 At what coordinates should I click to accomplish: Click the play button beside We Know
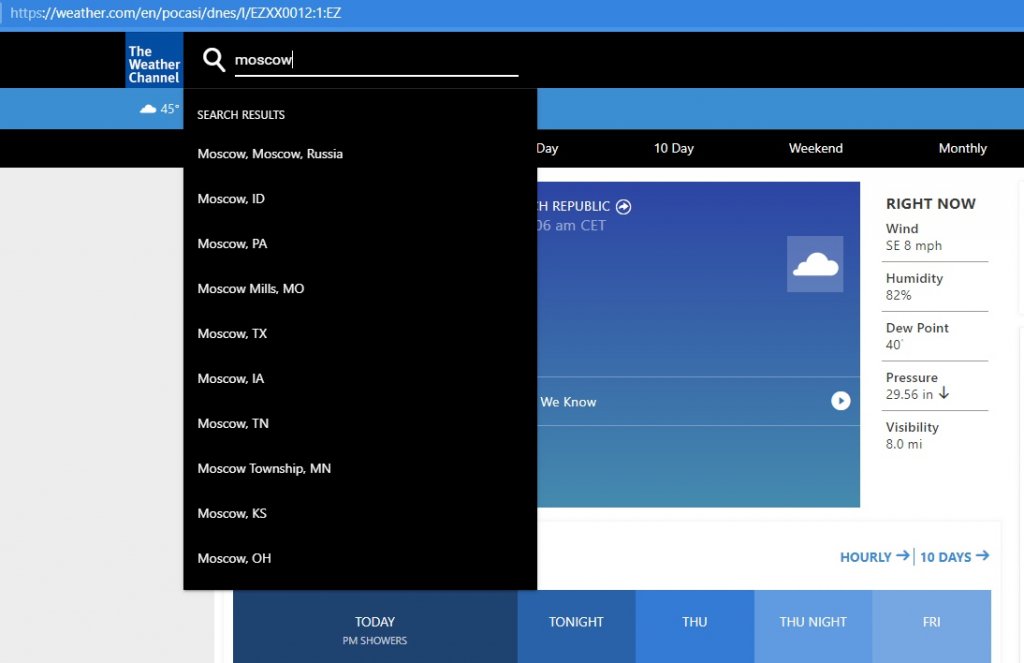click(x=841, y=401)
